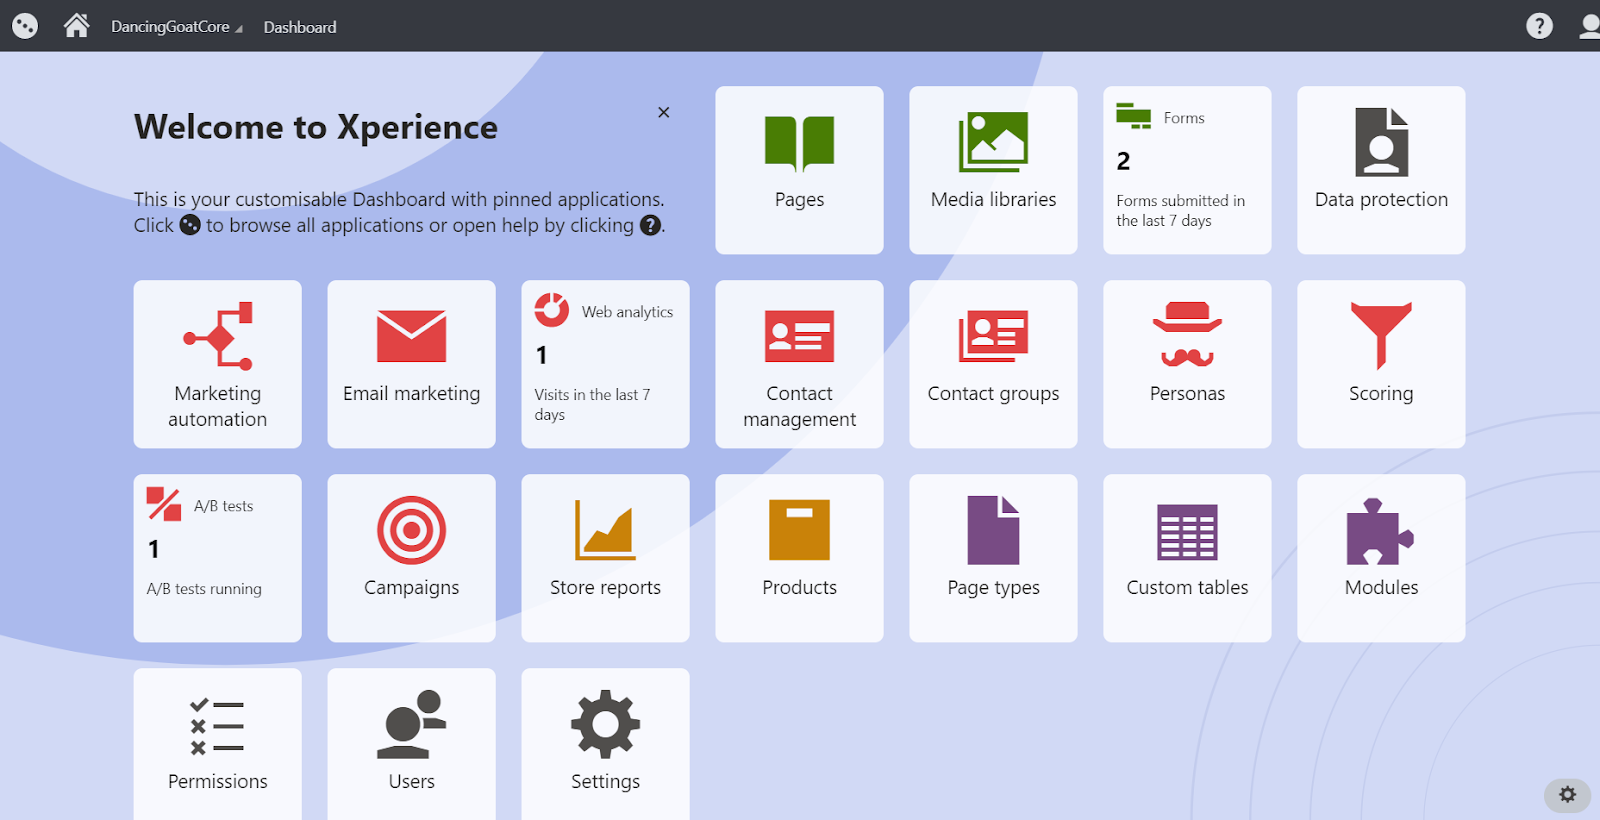The height and width of the screenshot is (820, 1600).
Task: Open the Email marketing tile
Action: 411,364
